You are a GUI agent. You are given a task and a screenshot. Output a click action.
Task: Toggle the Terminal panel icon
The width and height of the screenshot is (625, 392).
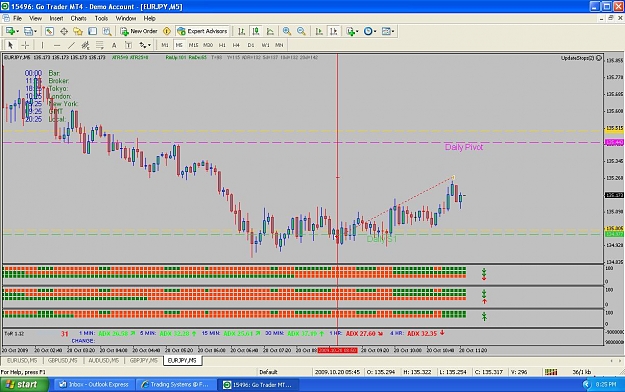(92, 31)
